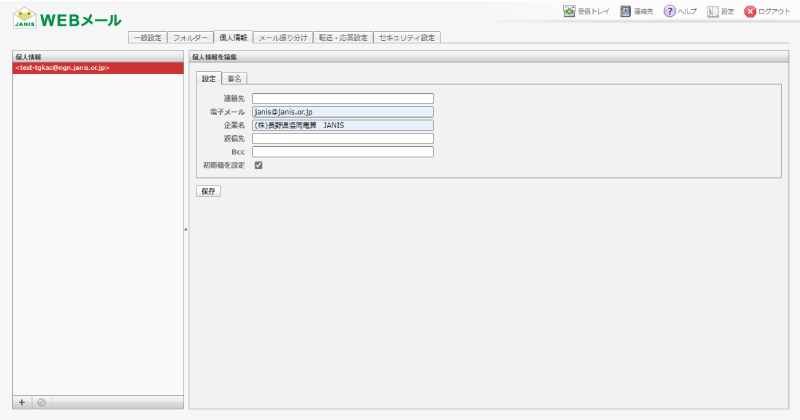Image resolution: width=800 pixels, height=420 pixels.
Task: Click the 個人情報を編集 panel header
Action: pyautogui.click(x=489, y=57)
